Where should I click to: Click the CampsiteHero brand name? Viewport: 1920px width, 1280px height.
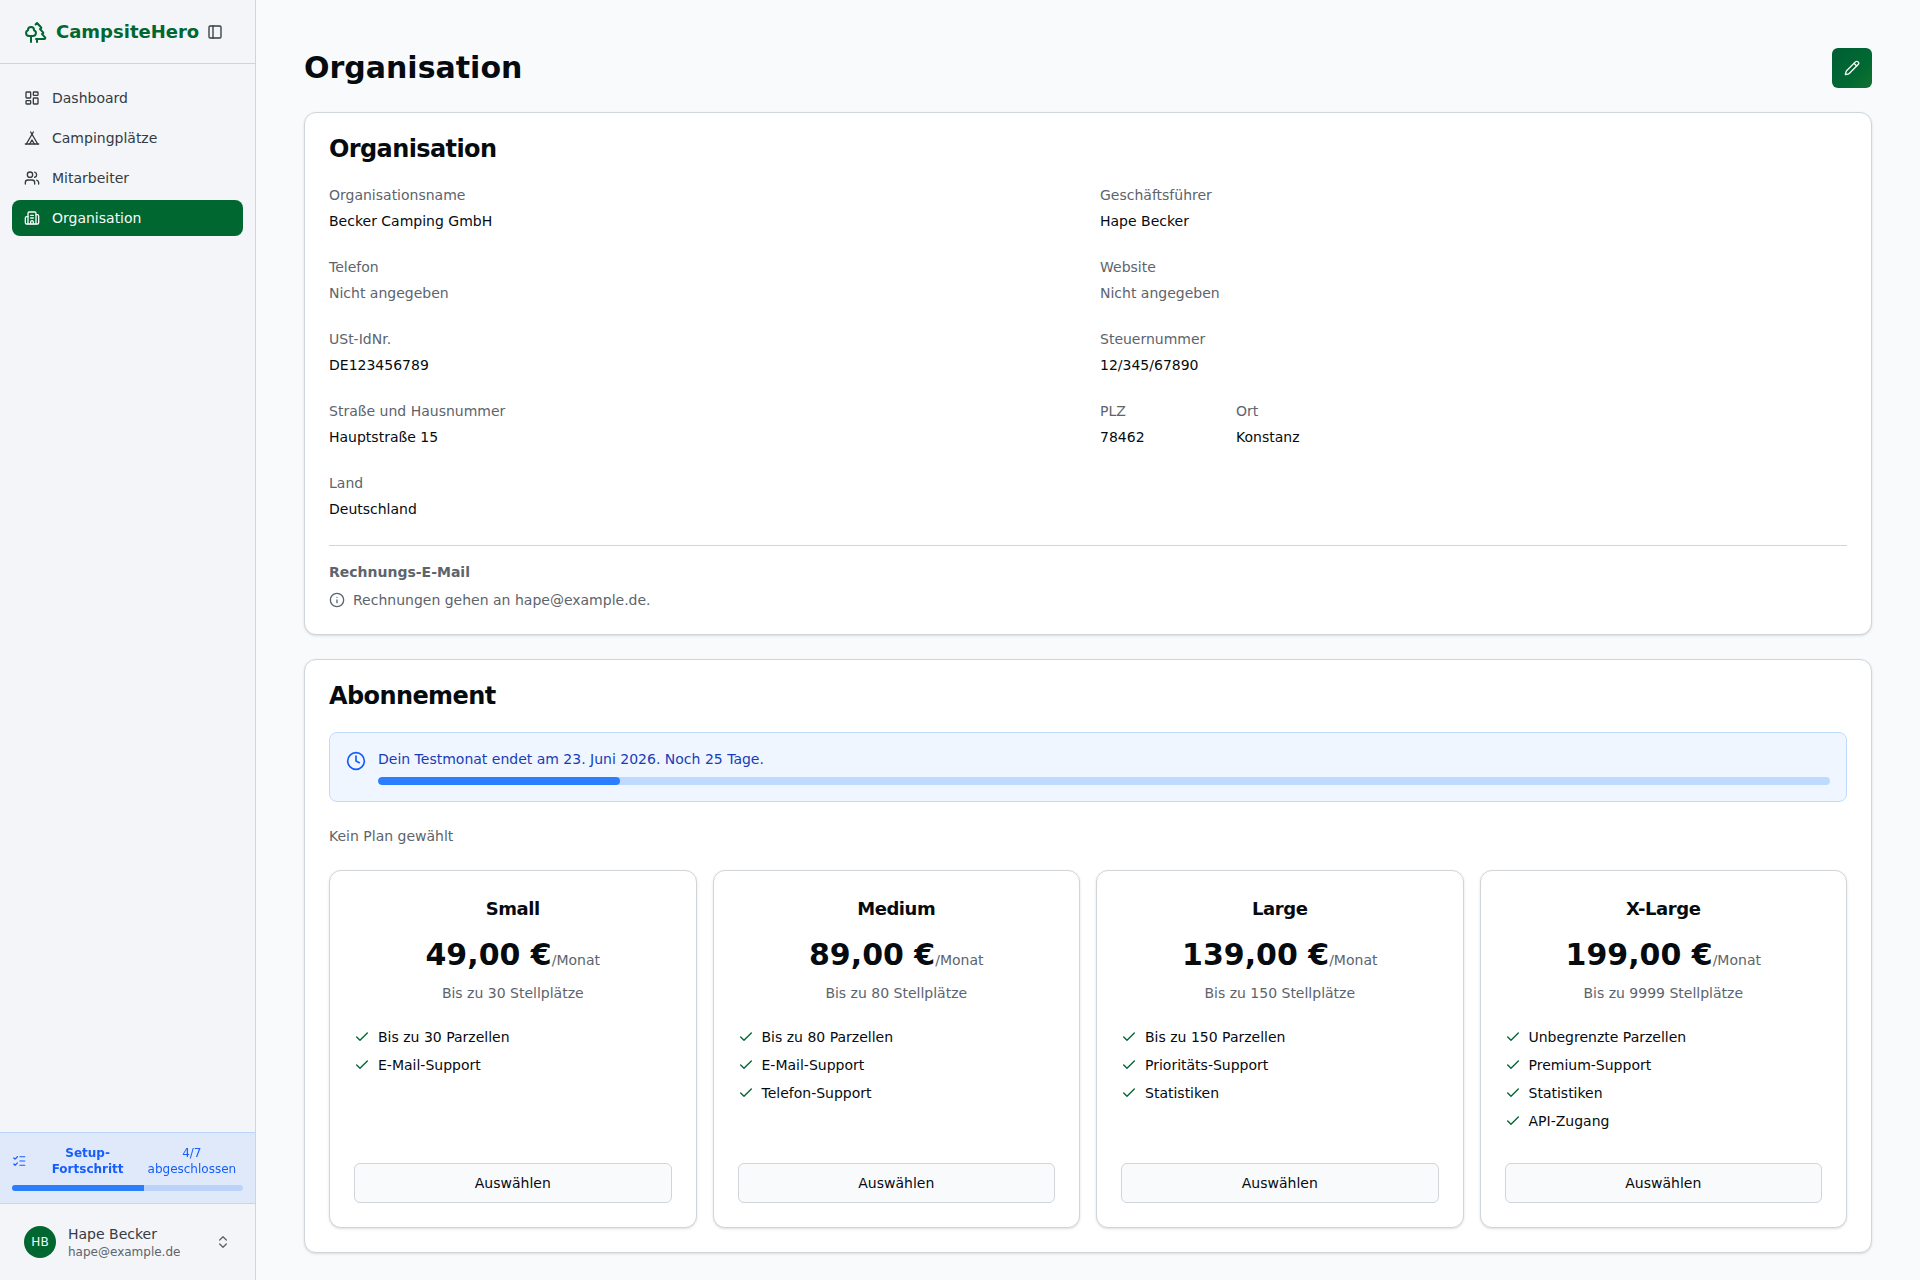[x=127, y=32]
